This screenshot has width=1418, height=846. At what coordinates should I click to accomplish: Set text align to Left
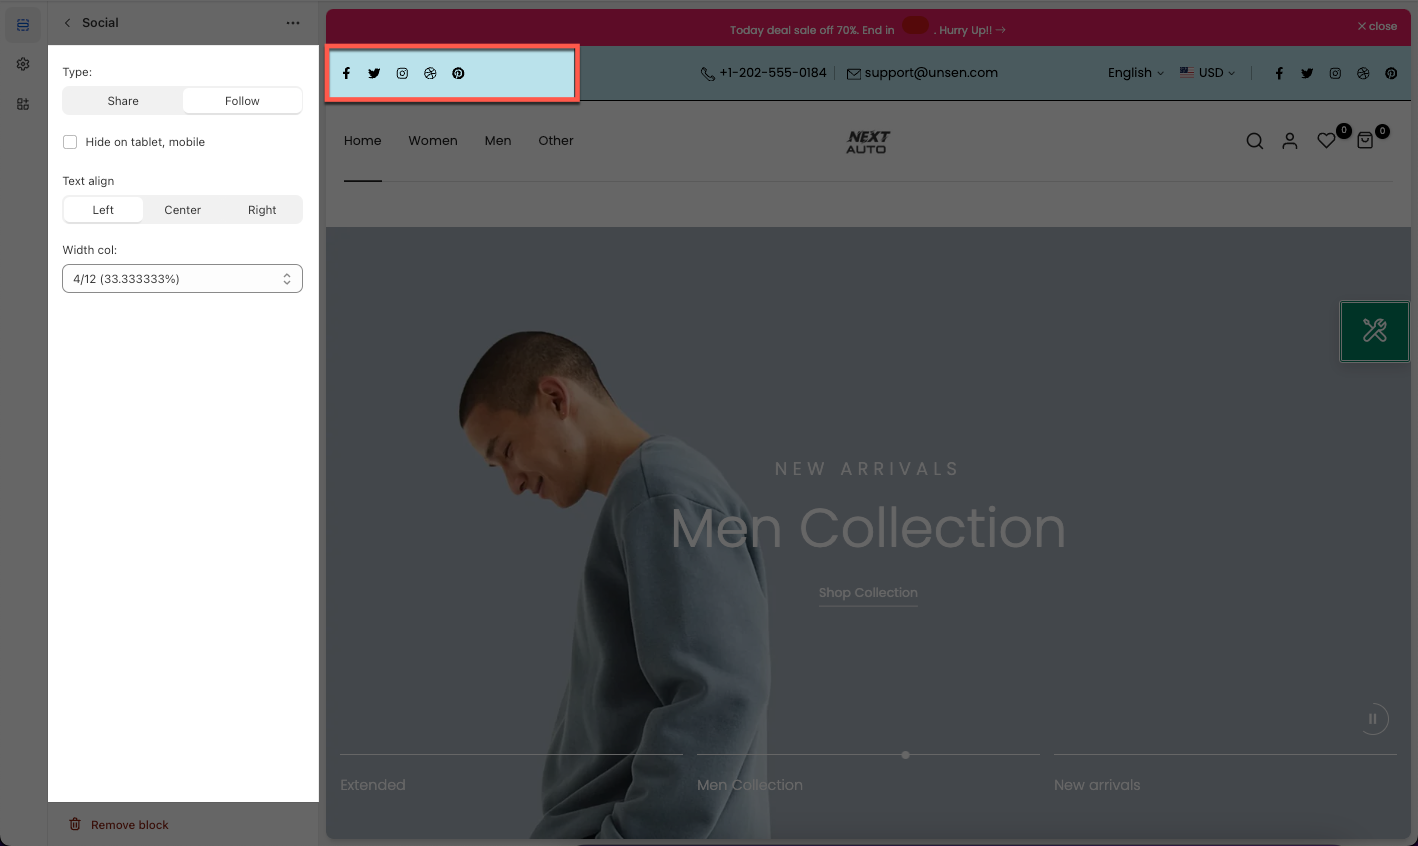103,210
